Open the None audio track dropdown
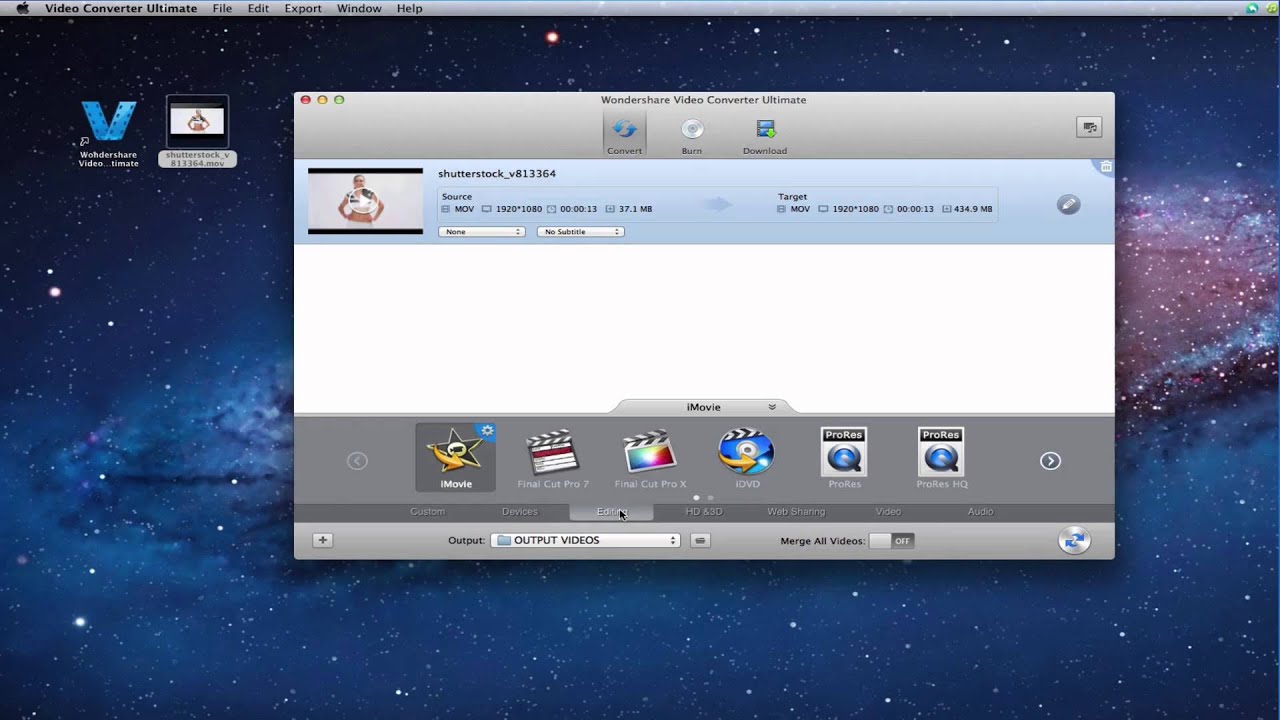 [482, 232]
